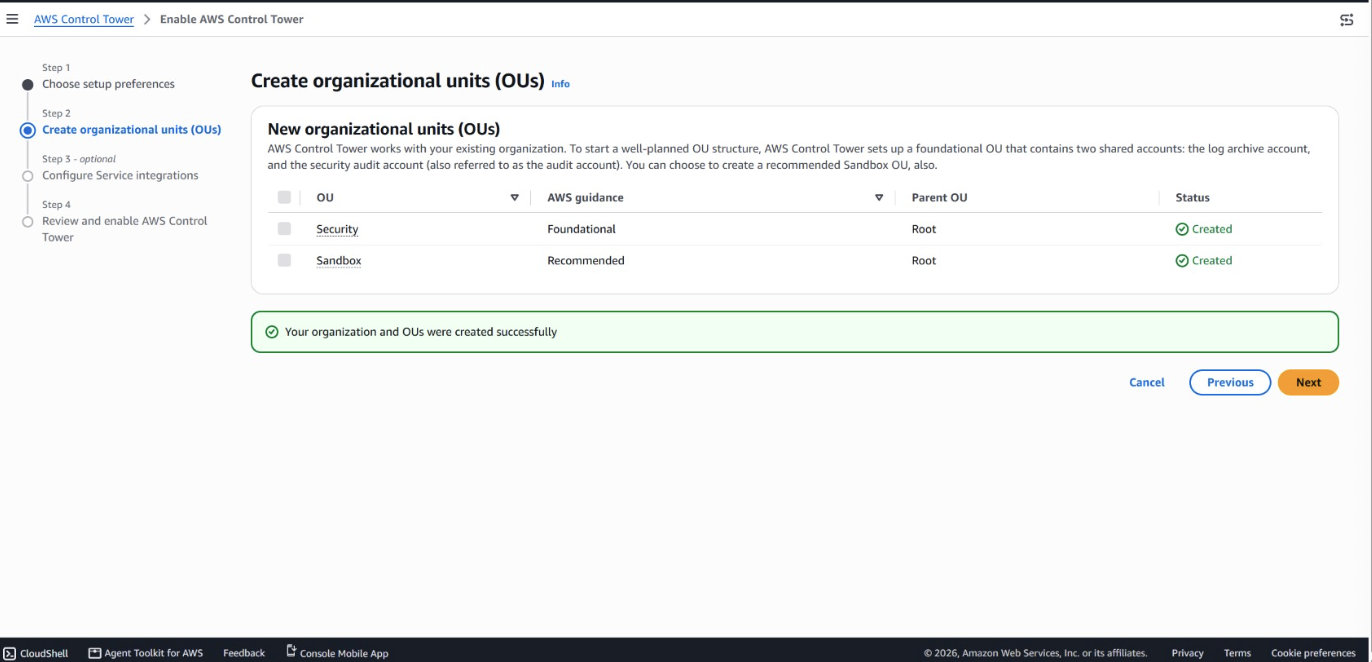This screenshot has height=662, width=1372.
Task: Click the success banner check icon
Action: click(x=271, y=332)
